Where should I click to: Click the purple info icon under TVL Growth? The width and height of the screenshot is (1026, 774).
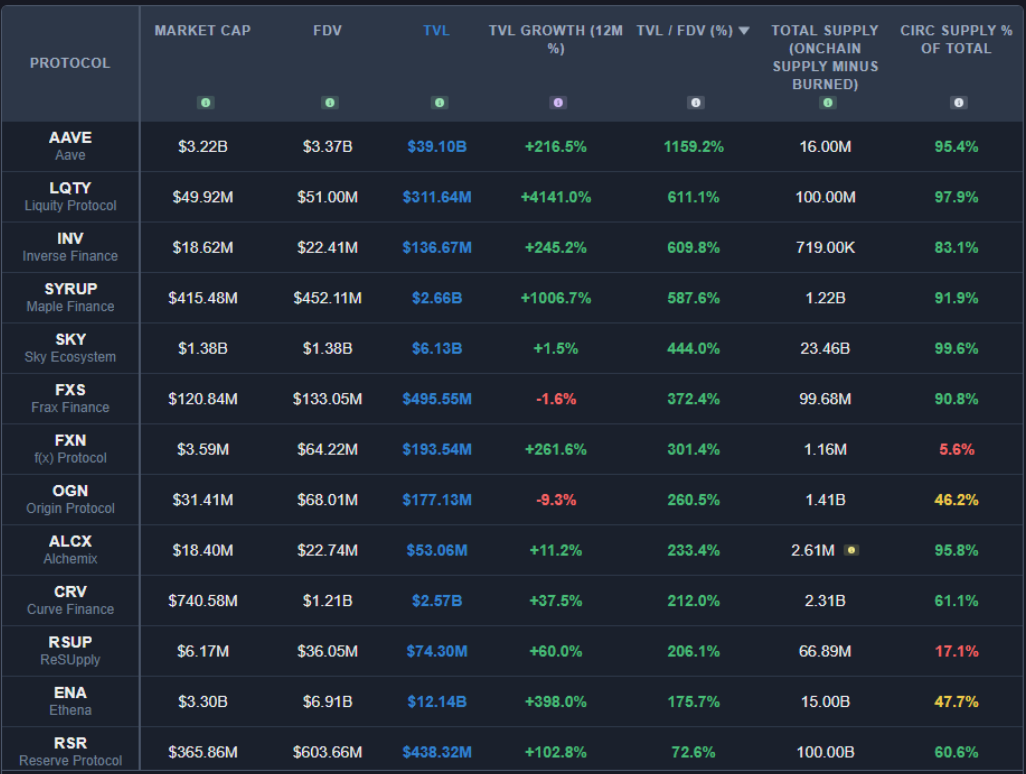558,102
